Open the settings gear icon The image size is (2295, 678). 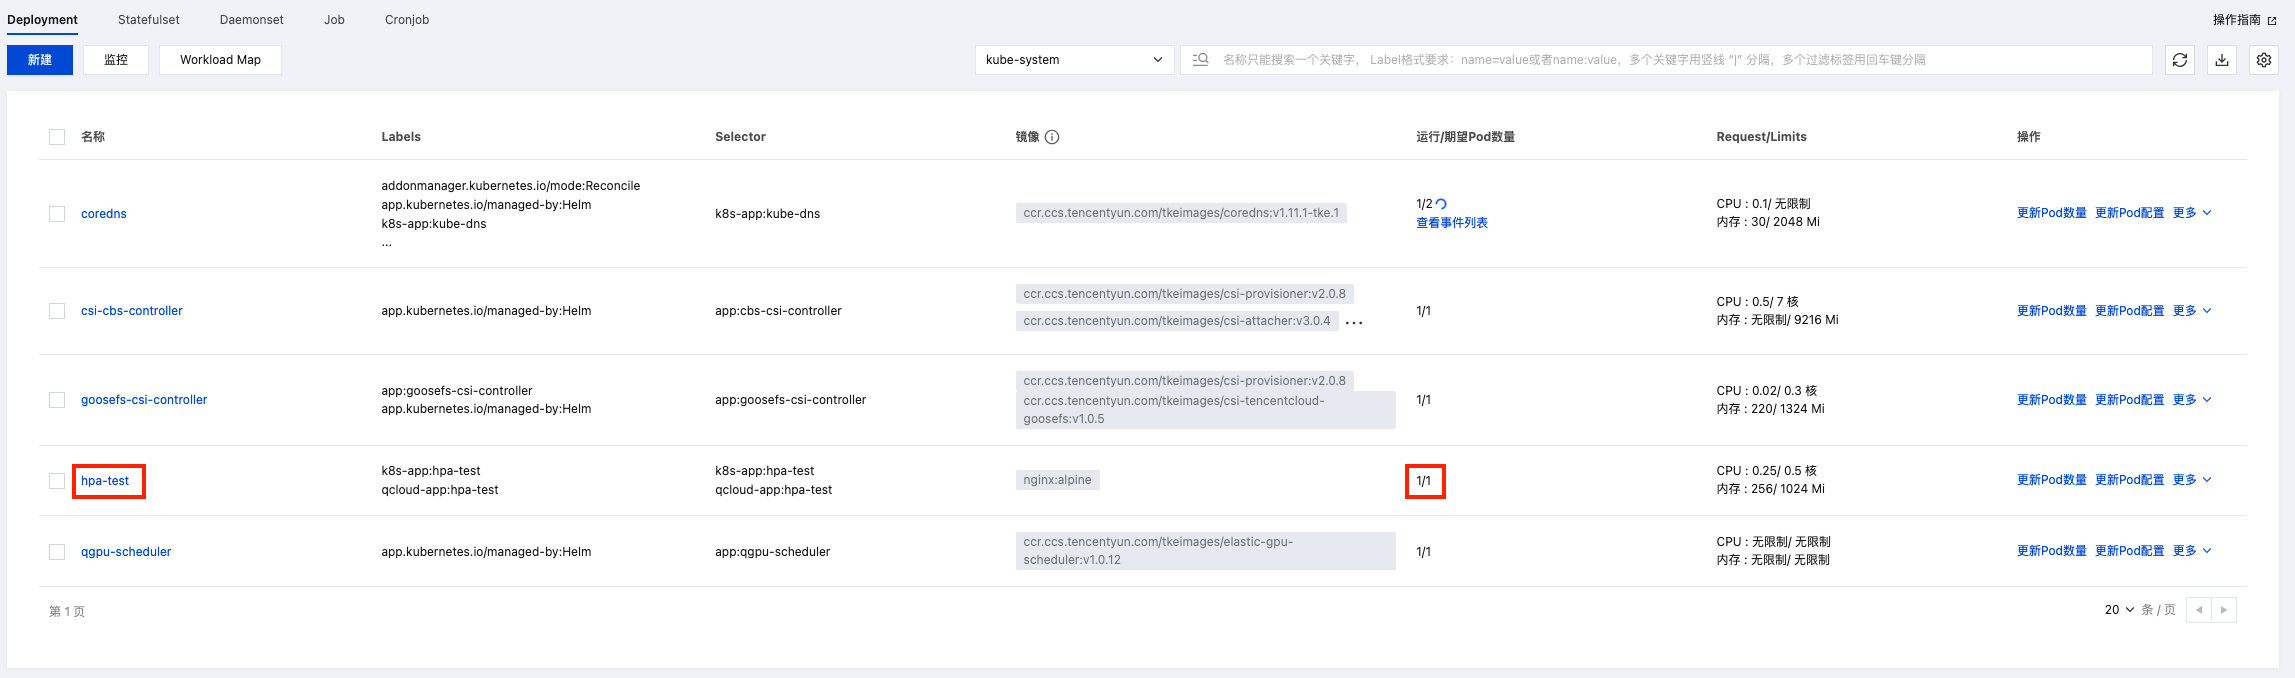pyautogui.click(x=2264, y=60)
